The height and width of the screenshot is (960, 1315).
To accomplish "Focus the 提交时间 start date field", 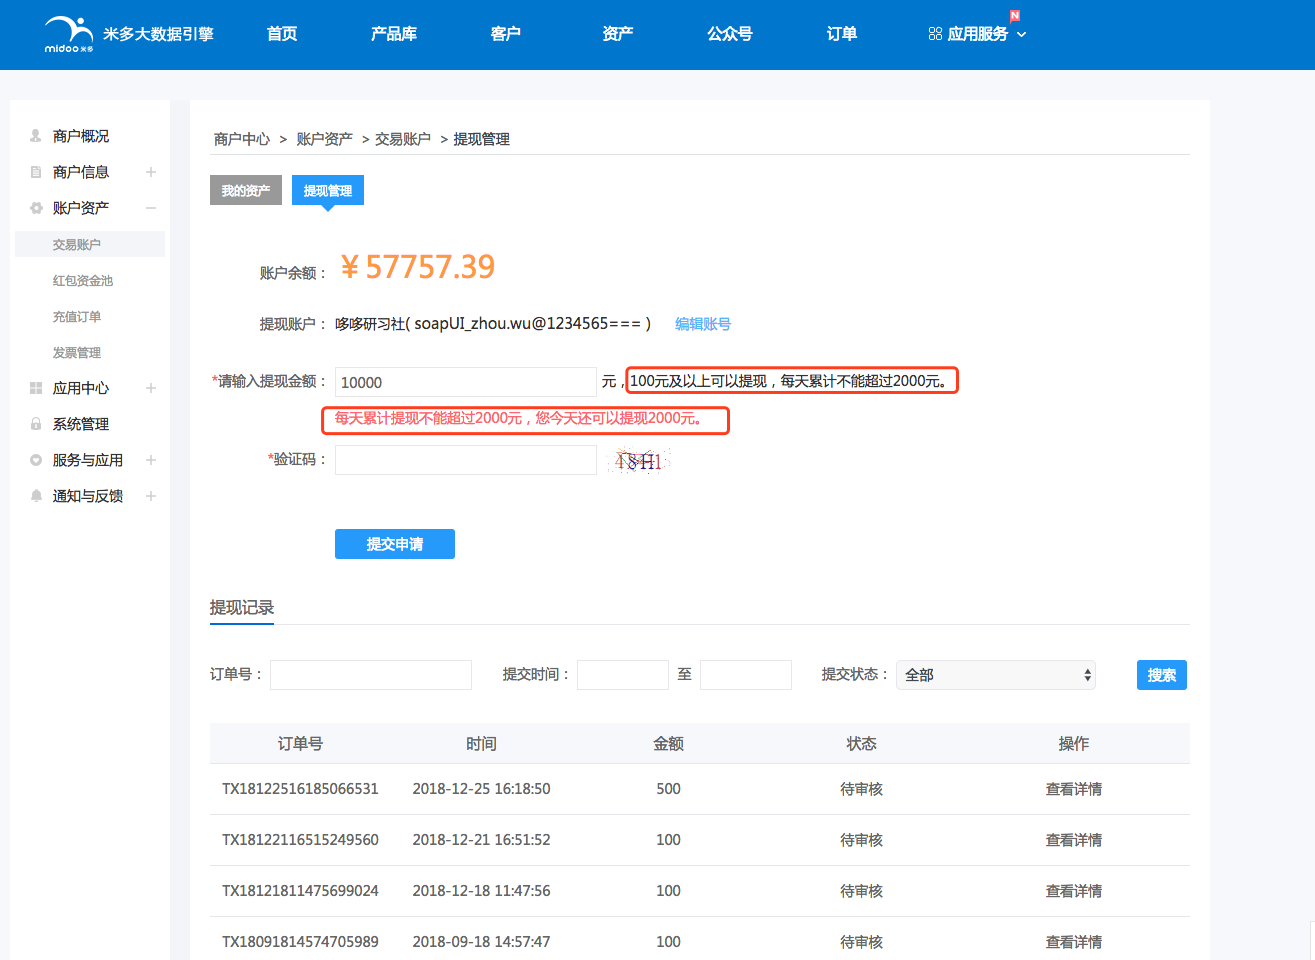I will pyautogui.click(x=623, y=675).
